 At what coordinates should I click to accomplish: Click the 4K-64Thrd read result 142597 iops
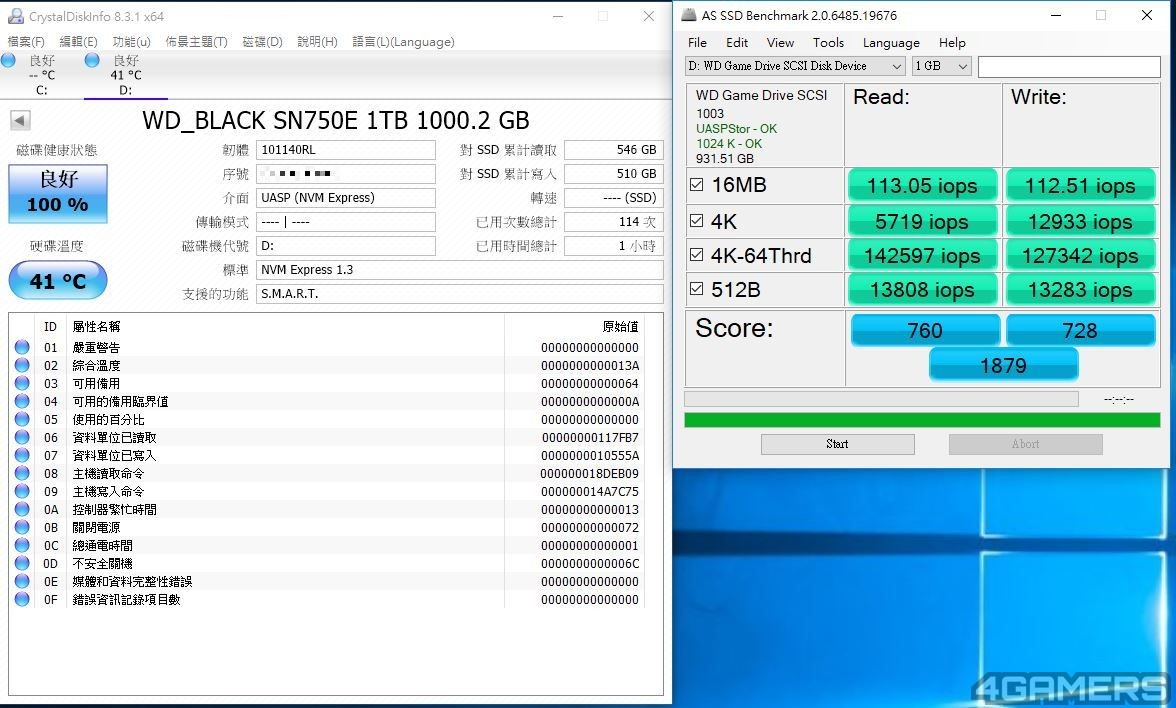(x=922, y=256)
